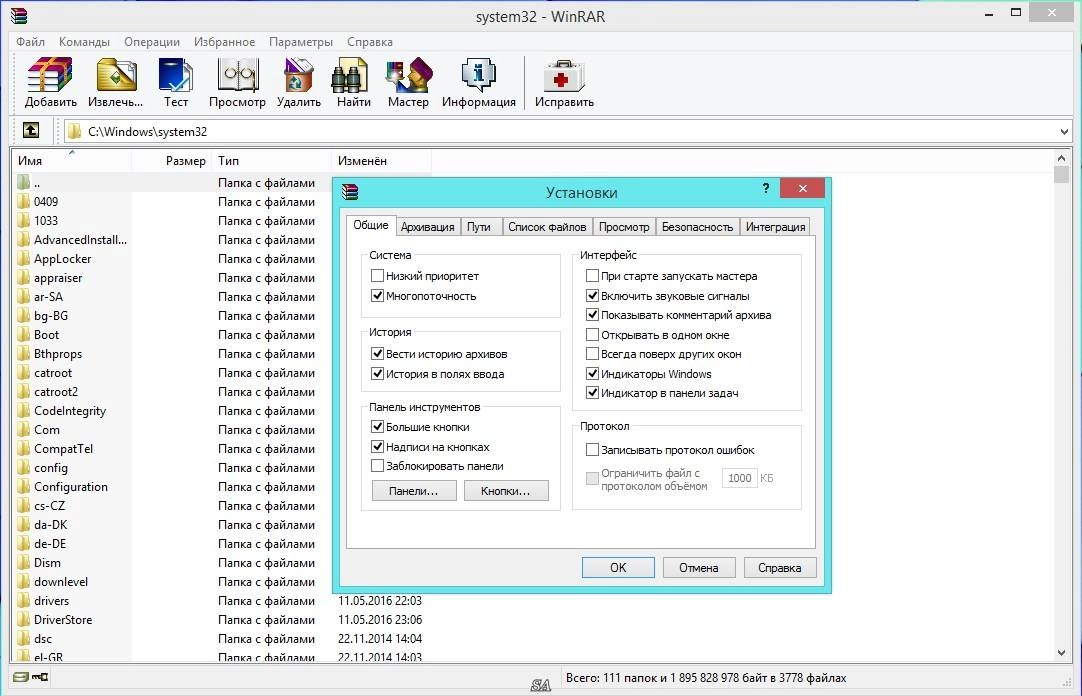
Task: Open the Справка menu
Action: click(370, 42)
